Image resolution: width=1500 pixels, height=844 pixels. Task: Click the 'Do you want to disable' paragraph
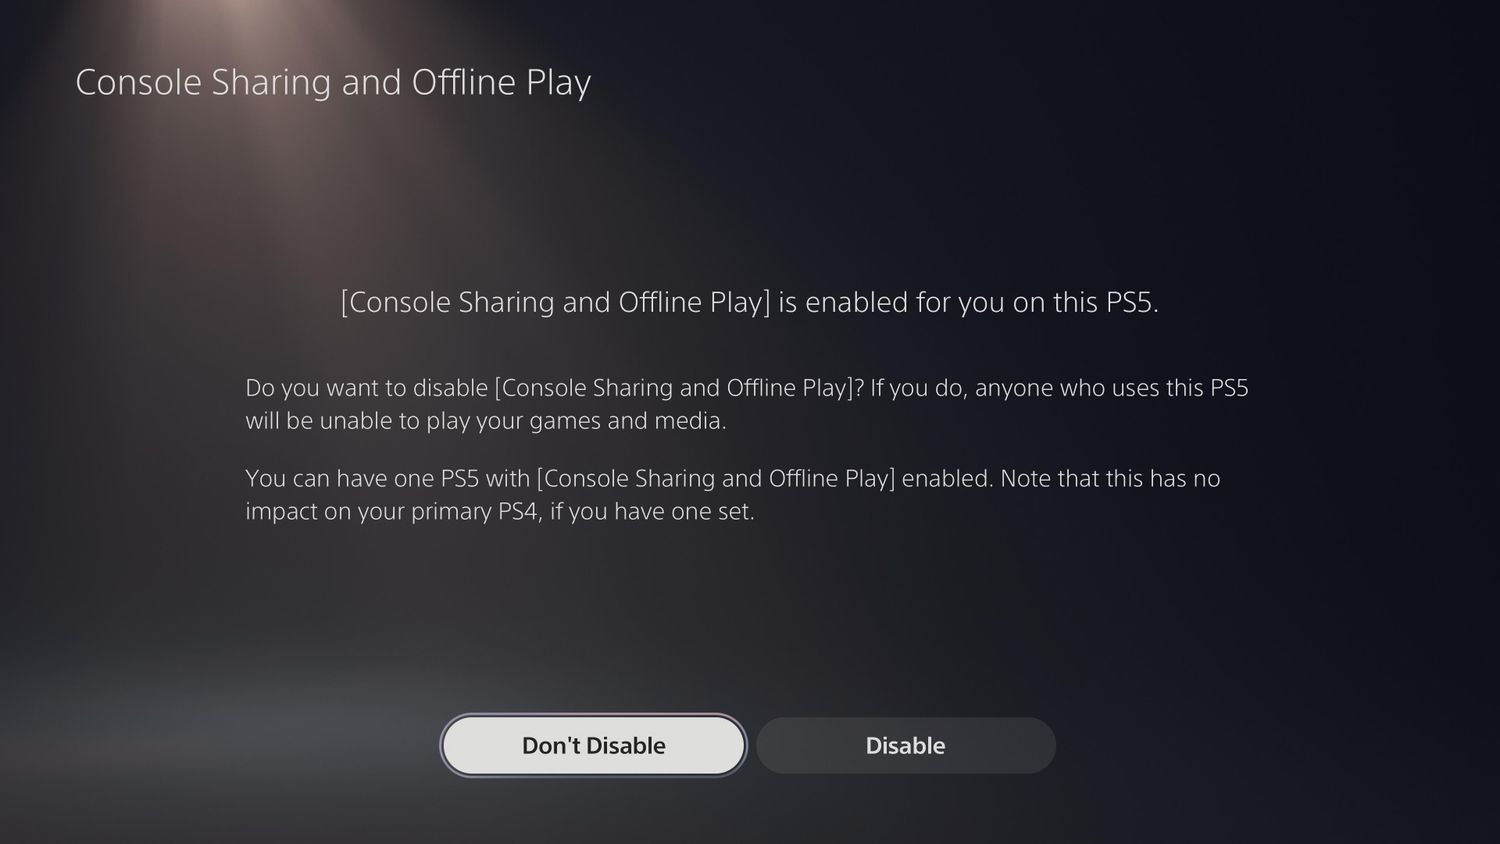[x=747, y=404]
